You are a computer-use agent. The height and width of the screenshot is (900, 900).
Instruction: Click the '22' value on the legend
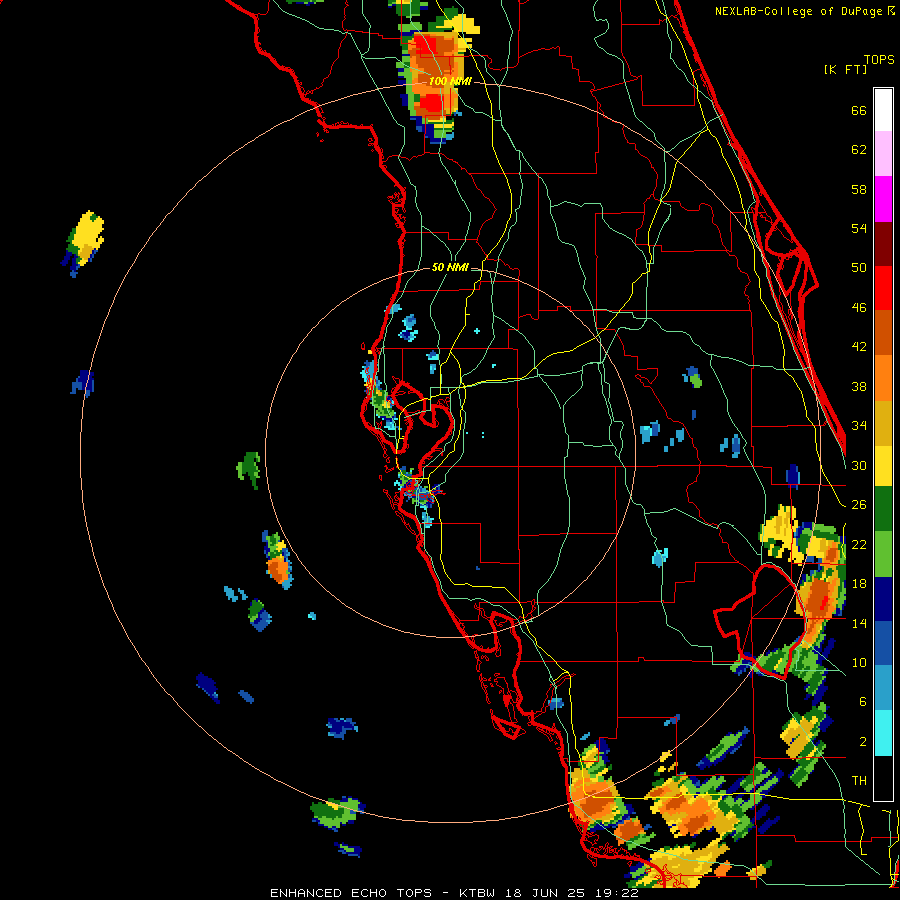(x=859, y=544)
